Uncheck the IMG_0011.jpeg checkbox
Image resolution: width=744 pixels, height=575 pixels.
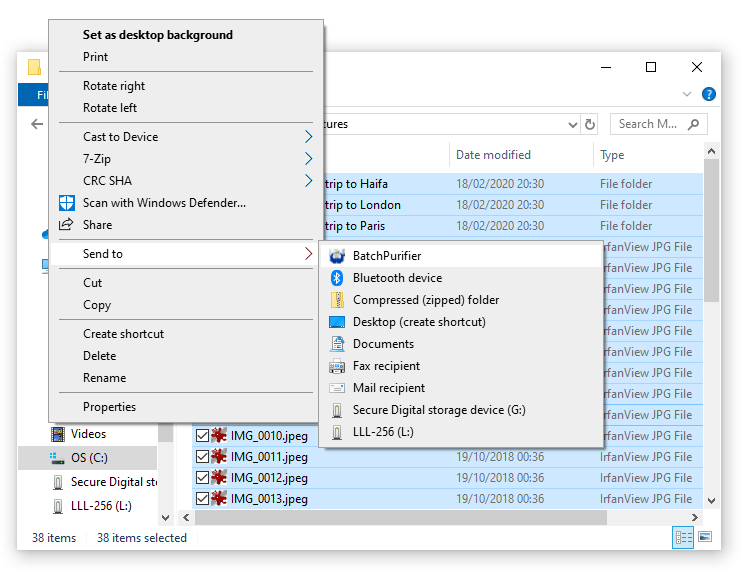pyautogui.click(x=202, y=457)
